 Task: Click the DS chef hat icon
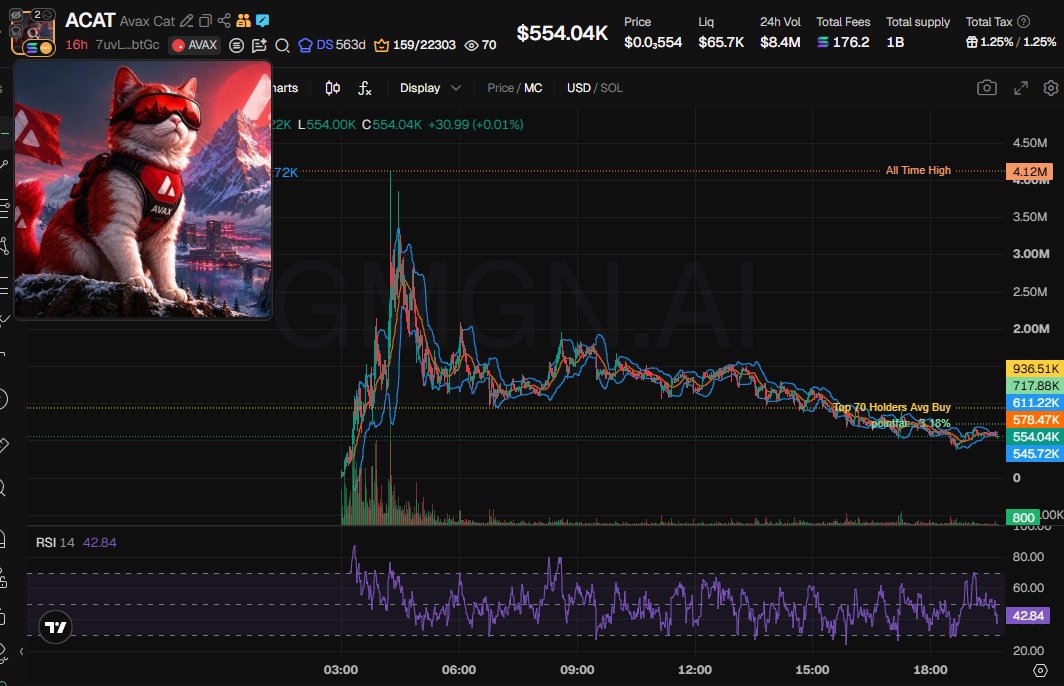pyautogui.click(x=305, y=45)
